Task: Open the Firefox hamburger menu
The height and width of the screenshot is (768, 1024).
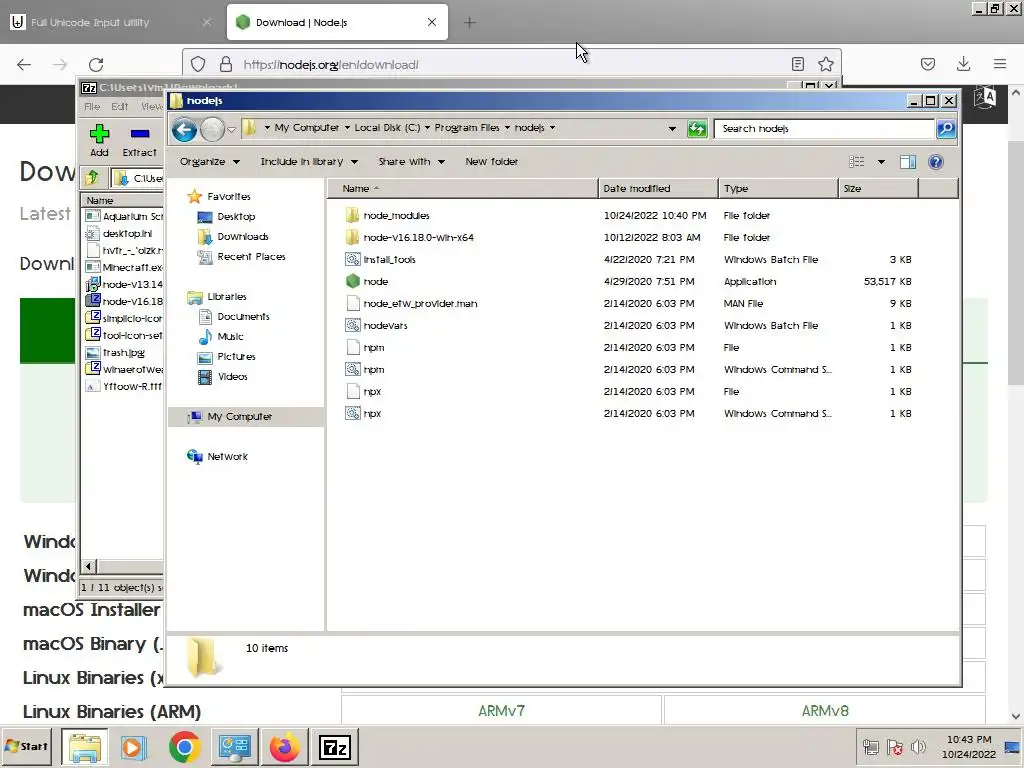Action: (1000, 64)
